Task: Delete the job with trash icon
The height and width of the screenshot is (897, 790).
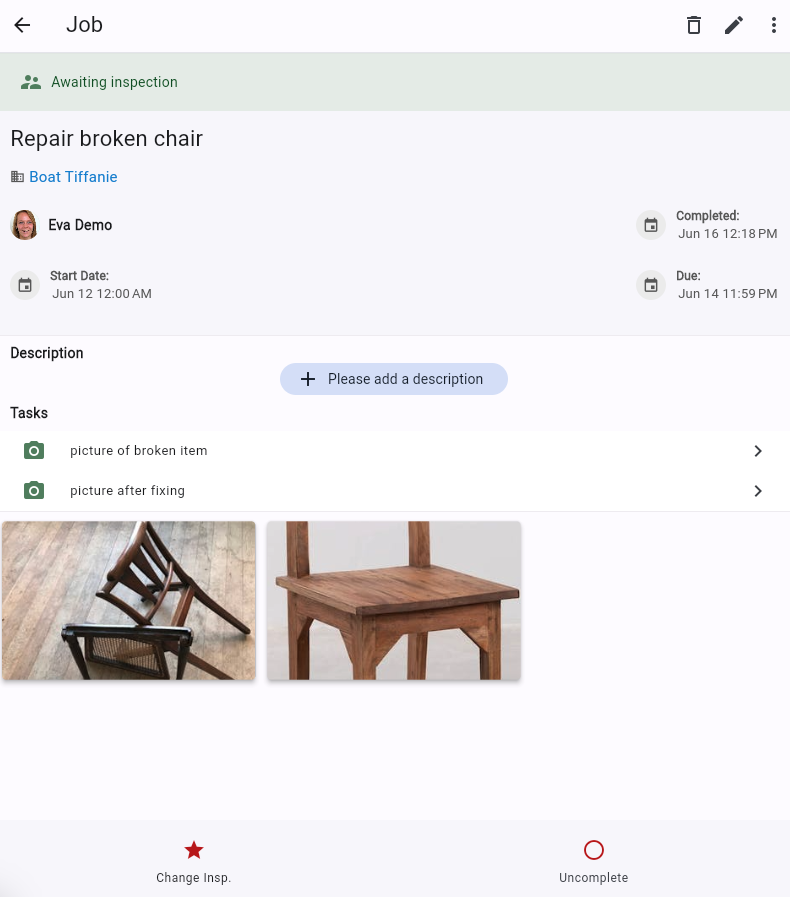Action: point(693,26)
